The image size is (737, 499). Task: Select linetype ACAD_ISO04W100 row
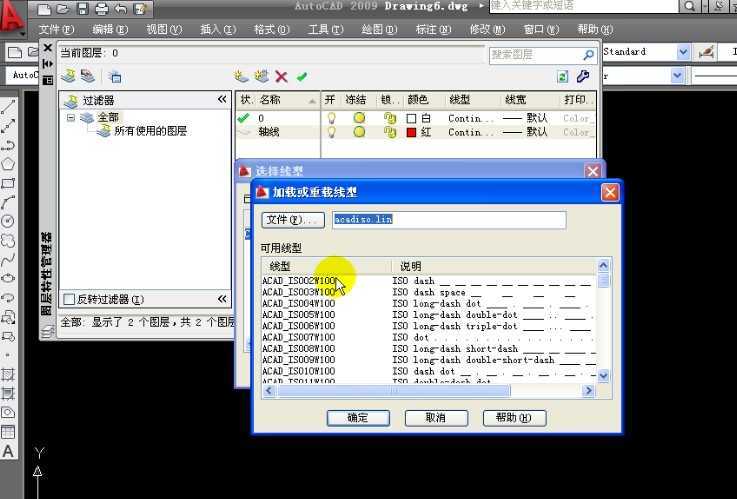429,304
